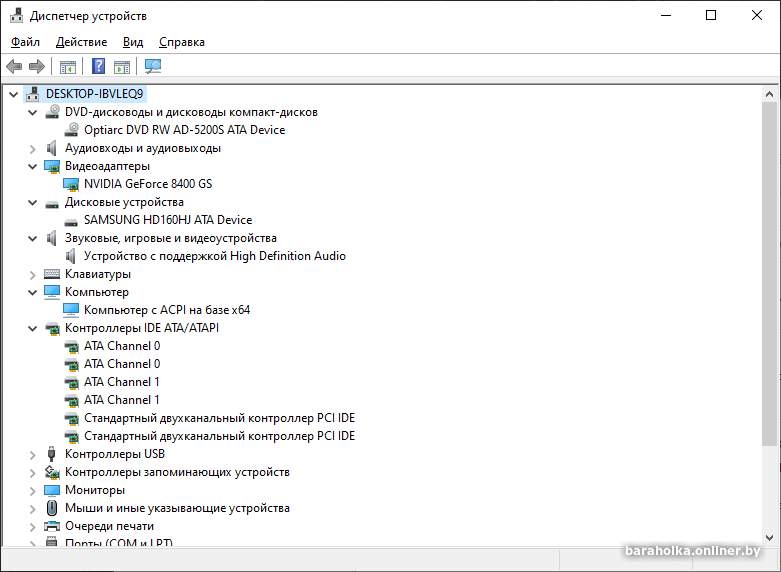Click the Scan for hardware changes icon

pos(153,66)
